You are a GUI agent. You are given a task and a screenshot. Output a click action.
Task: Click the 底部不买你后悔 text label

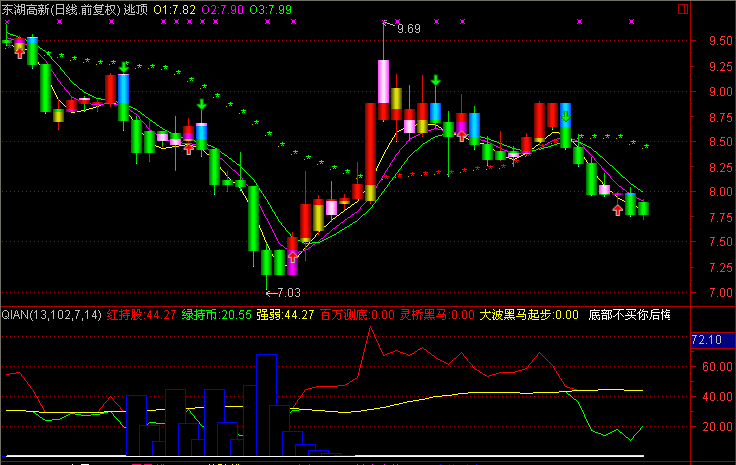point(629,315)
